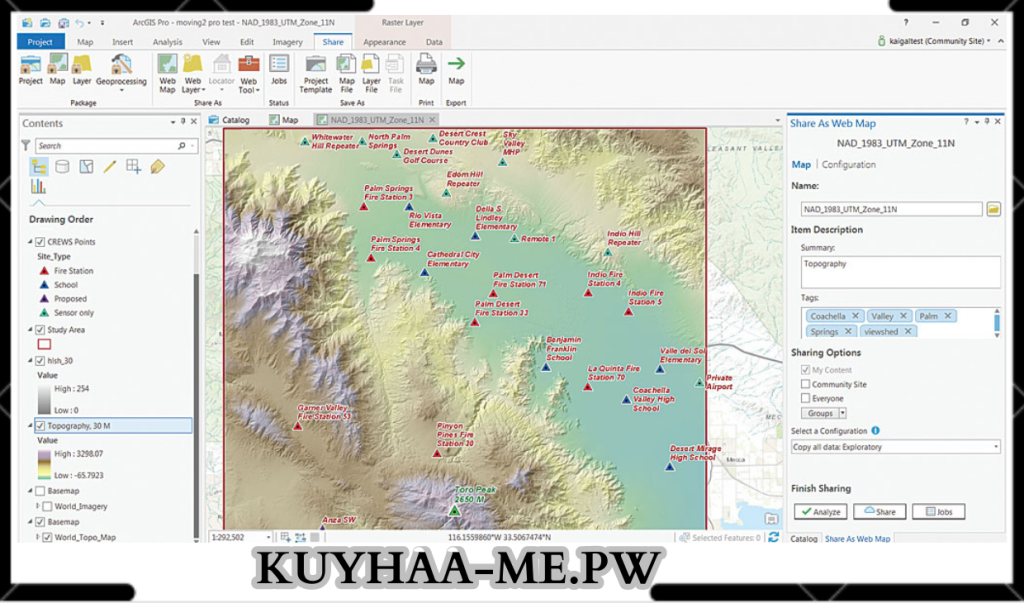Image resolution: width=1024 pixels, height=603 pixels.
Task: Click the refresh icon in status bar
Action: [x=774, y=537]
